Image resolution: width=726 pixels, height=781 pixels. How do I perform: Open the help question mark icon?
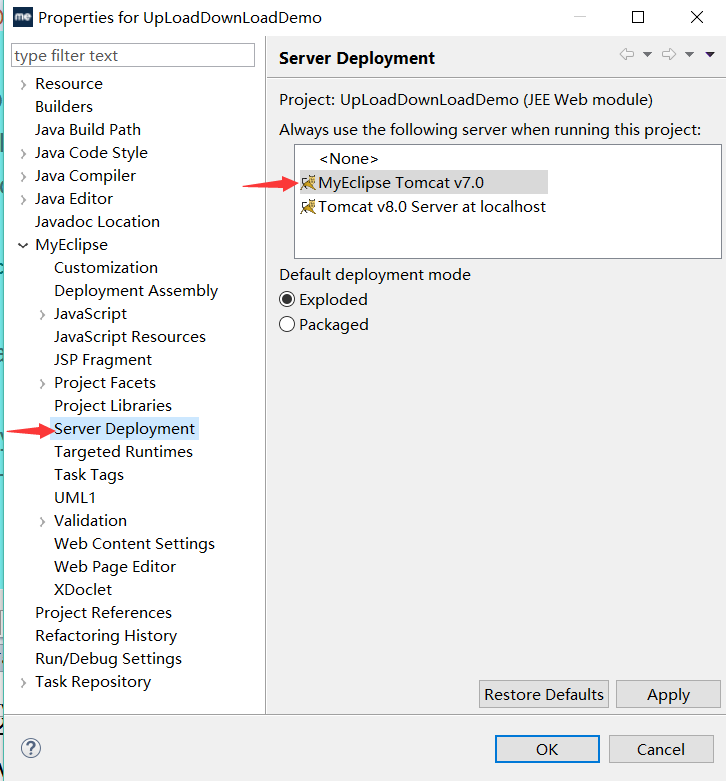point(31,748)
